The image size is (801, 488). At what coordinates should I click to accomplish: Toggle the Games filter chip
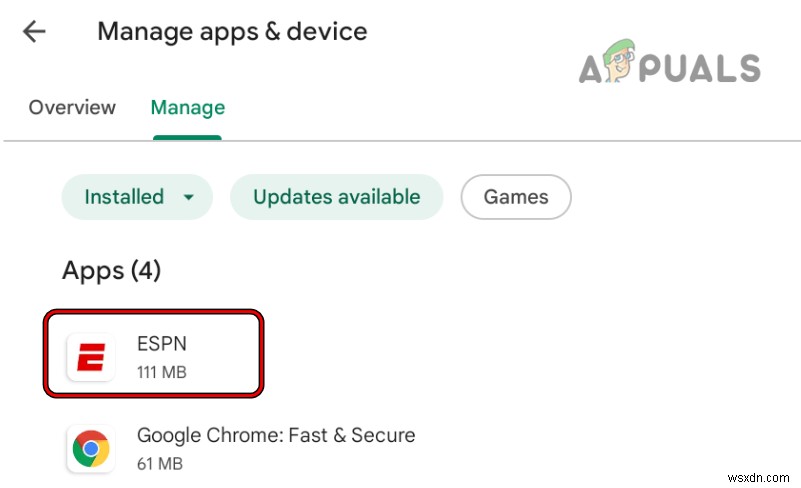point(515,197)
